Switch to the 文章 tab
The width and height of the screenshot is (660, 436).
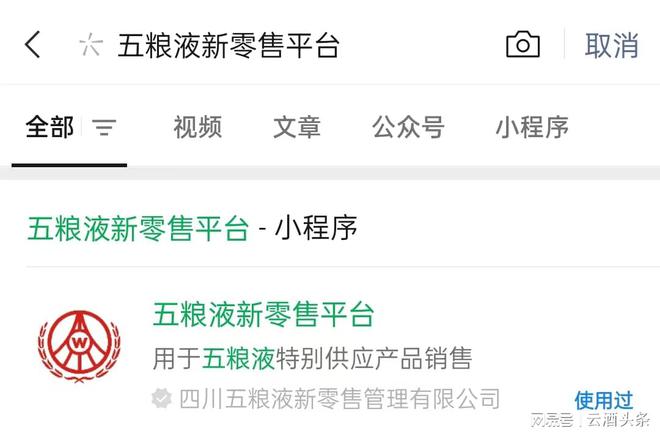coord(297,127)
